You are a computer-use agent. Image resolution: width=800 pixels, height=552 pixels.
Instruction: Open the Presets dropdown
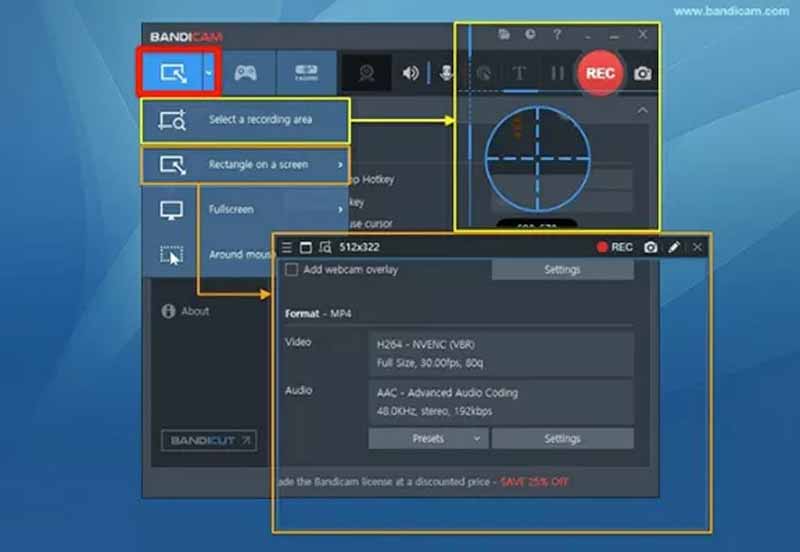(428, 438)
